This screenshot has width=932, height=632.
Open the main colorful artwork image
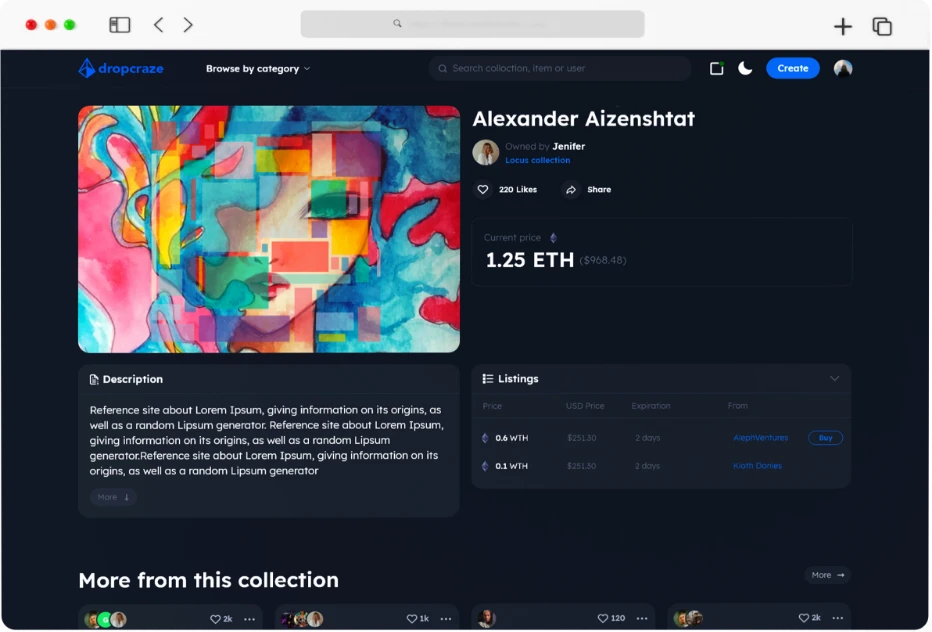269,229
